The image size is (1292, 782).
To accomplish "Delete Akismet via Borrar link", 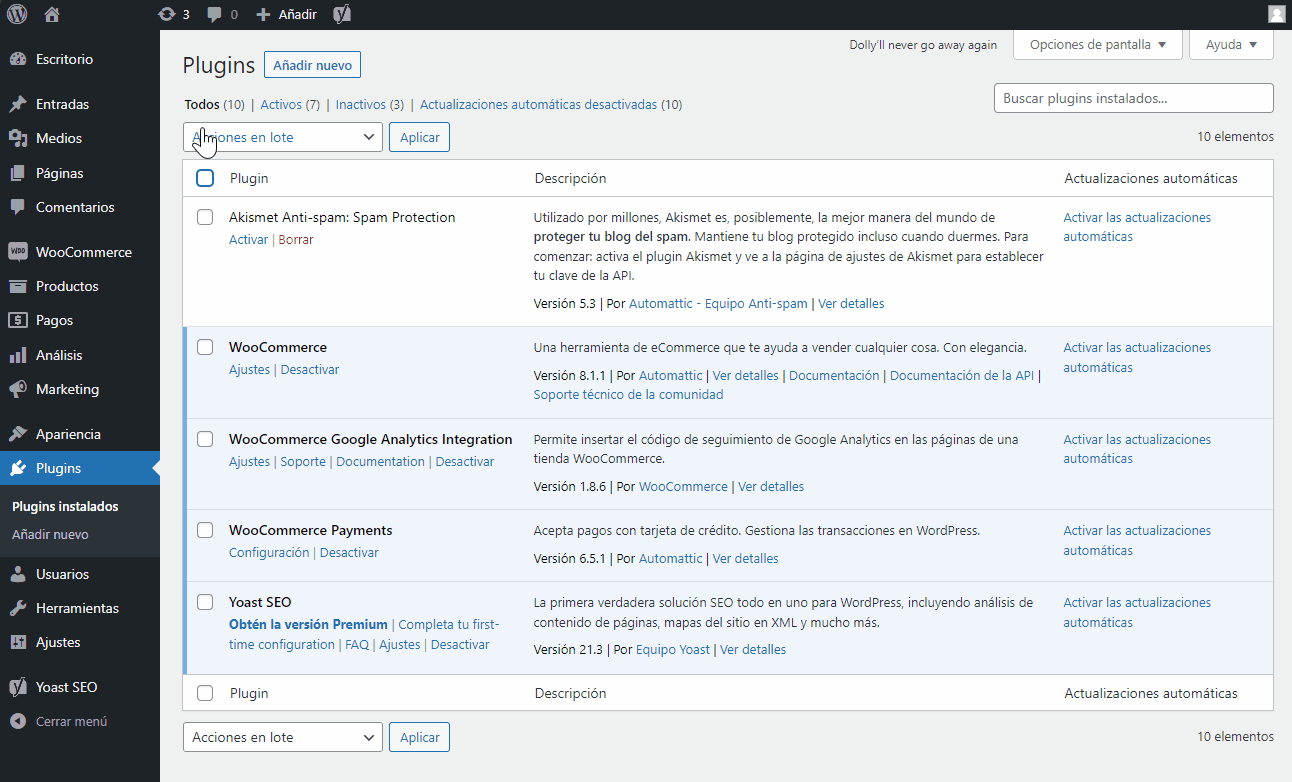I will click(296, 239).
